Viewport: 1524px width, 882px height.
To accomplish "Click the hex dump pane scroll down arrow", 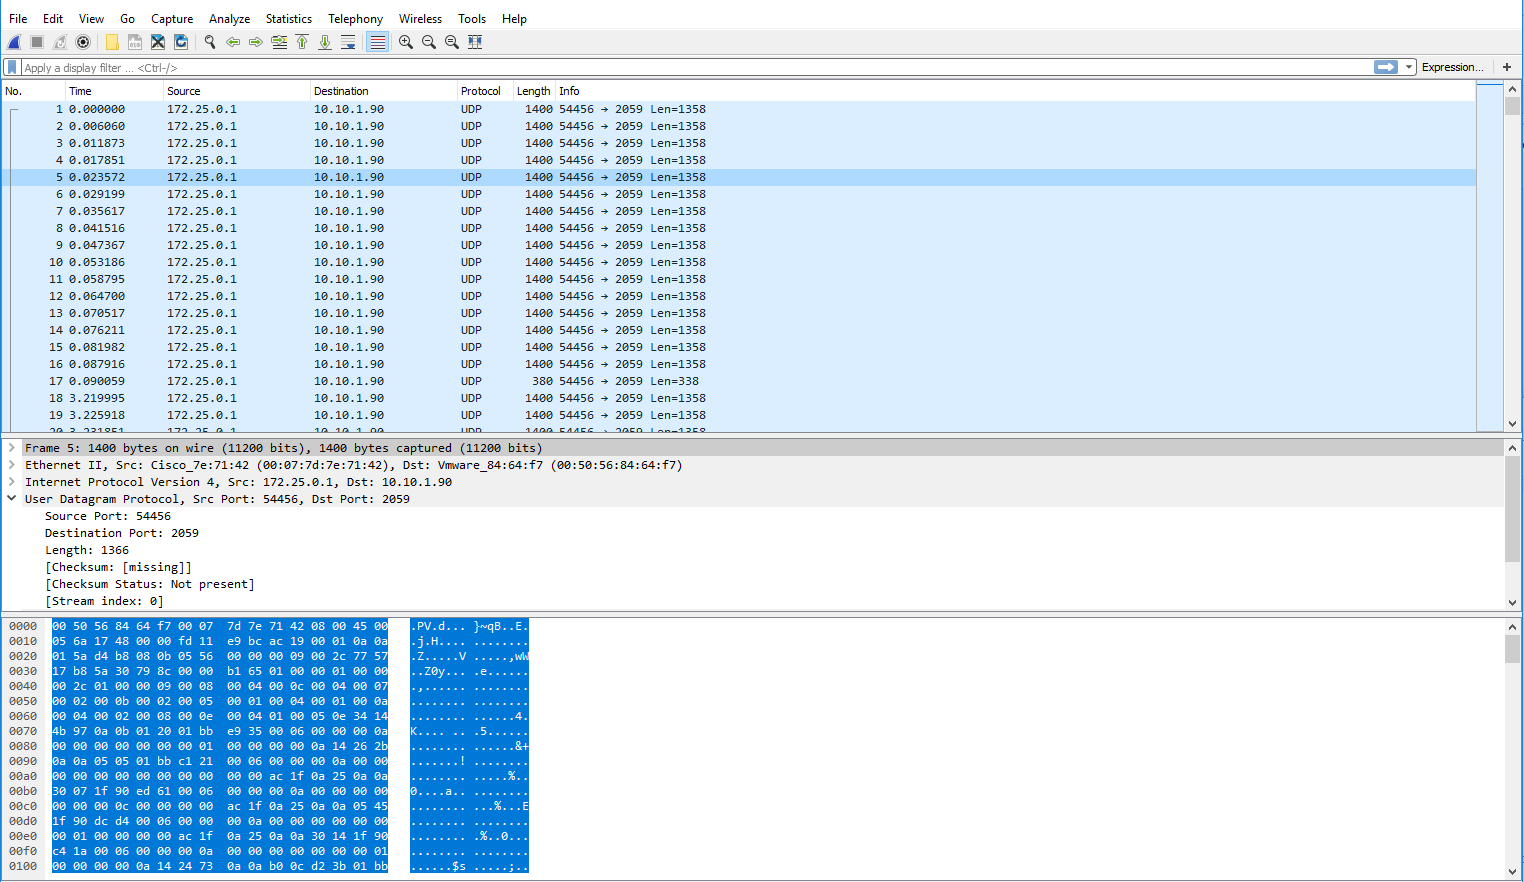I will click(1512, 871).
